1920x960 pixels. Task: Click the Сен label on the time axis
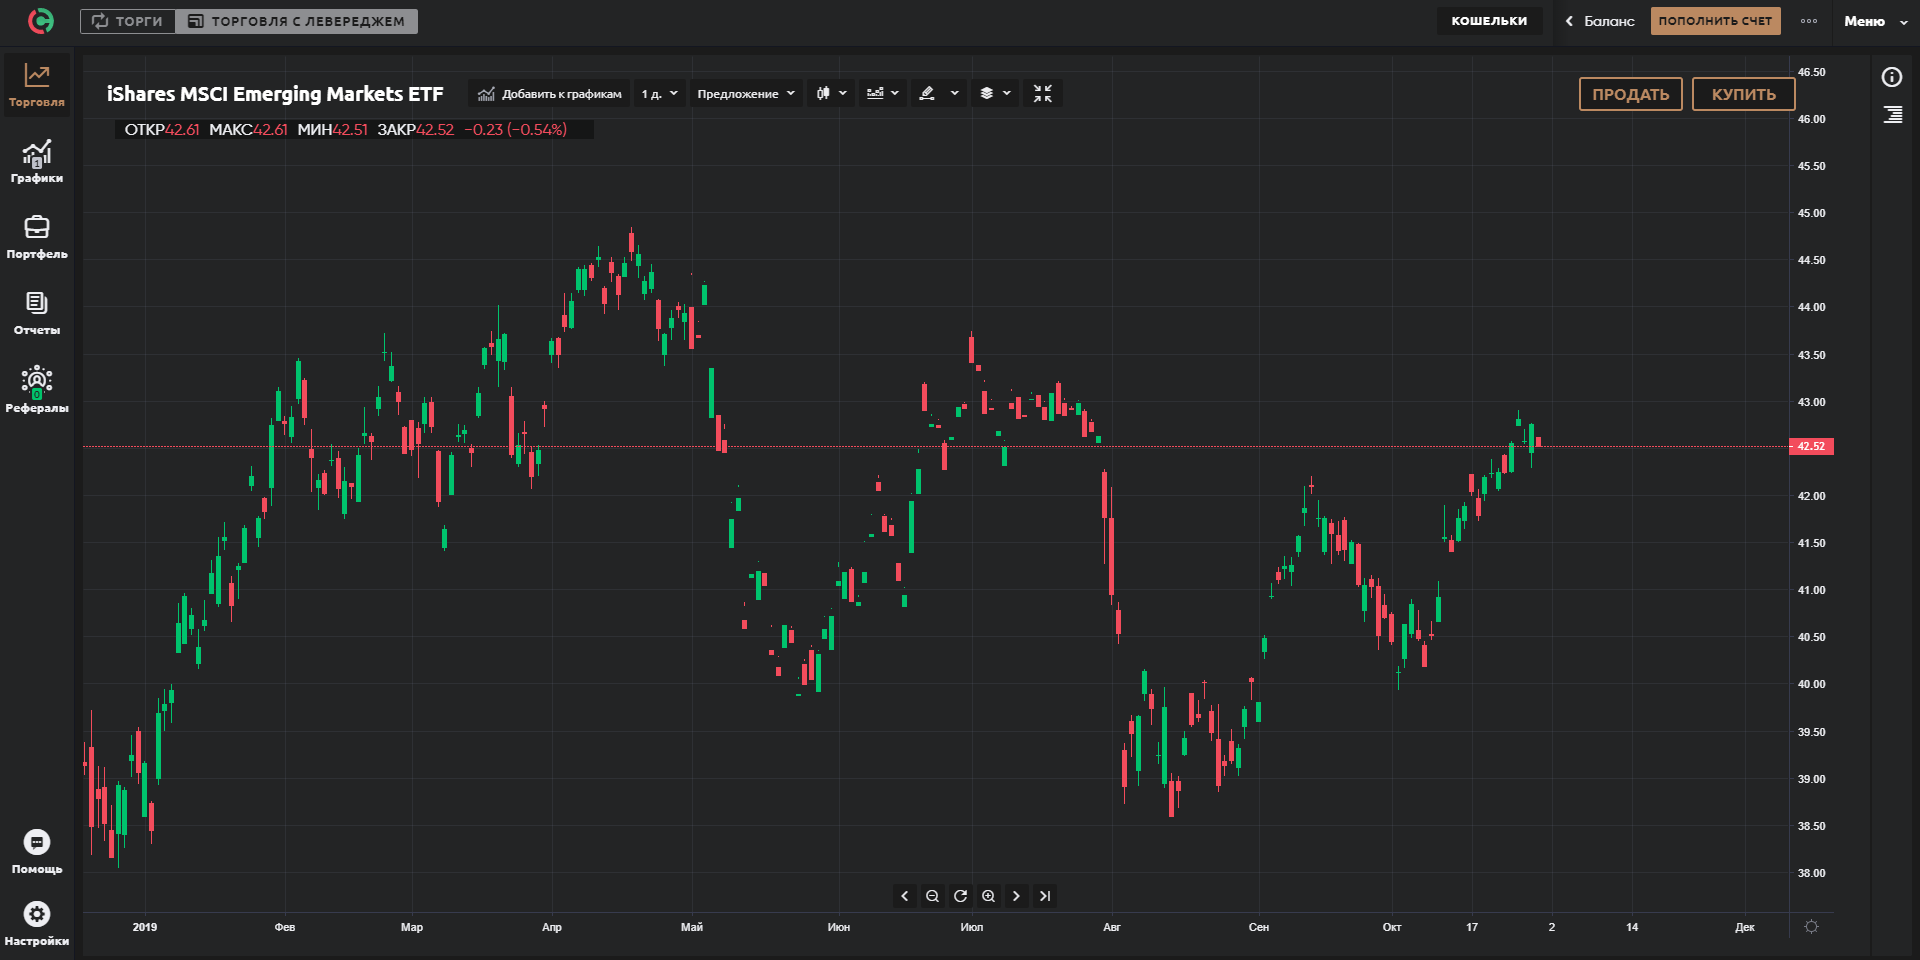click(x=1259, y=927)
